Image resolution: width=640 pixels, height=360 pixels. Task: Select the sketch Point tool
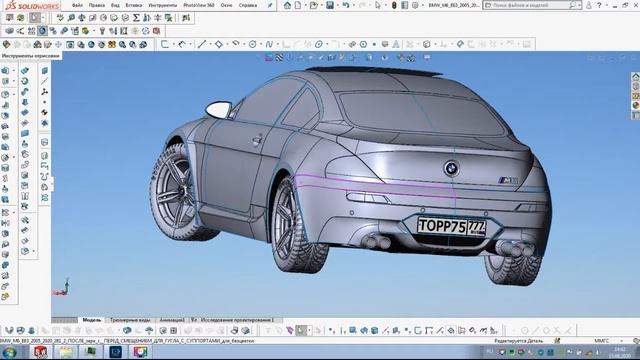point(374,44)
